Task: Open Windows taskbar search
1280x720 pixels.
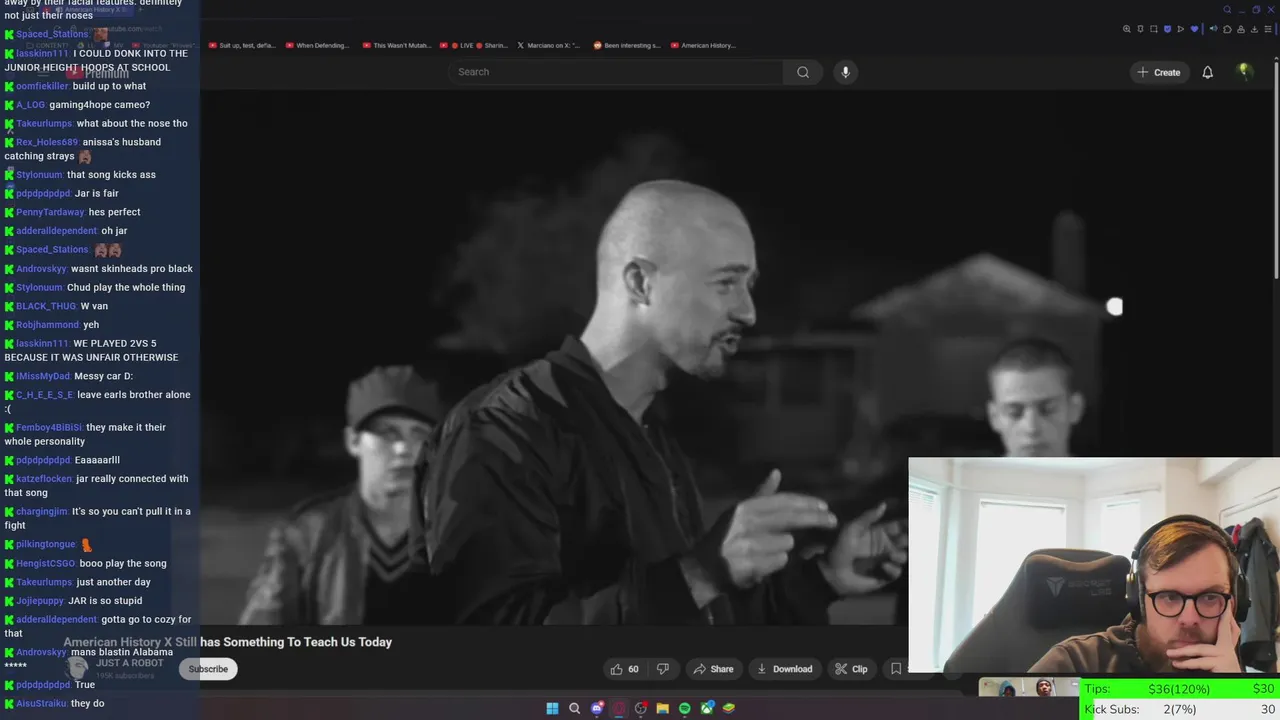Action: click(574, 708)
